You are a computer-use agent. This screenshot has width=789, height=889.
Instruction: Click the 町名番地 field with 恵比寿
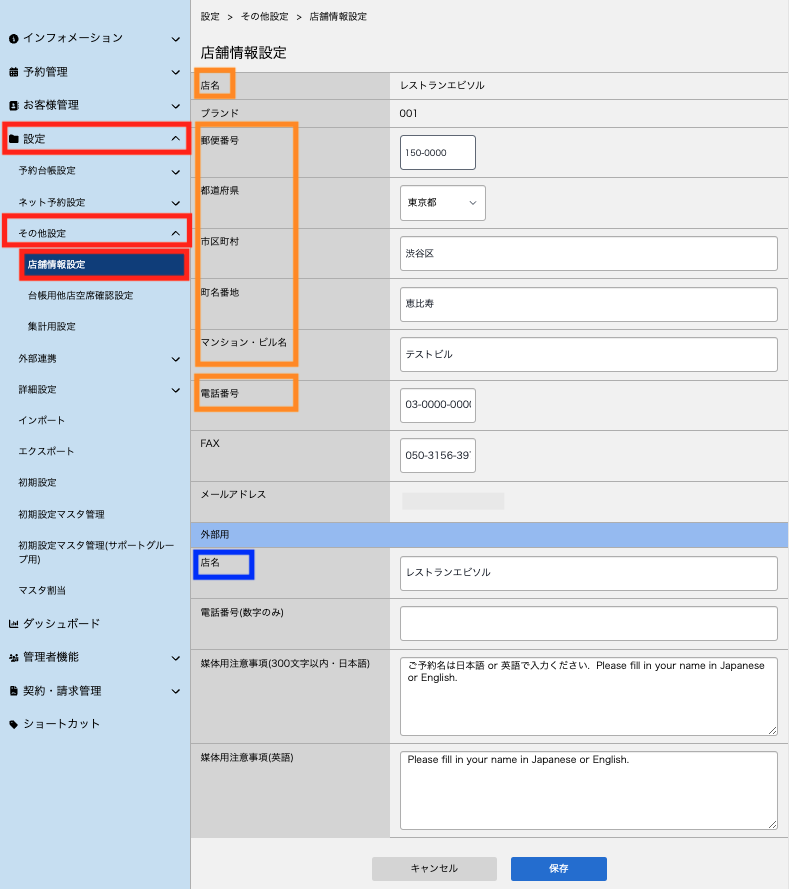pyautogui.click(x=588, y=304)
